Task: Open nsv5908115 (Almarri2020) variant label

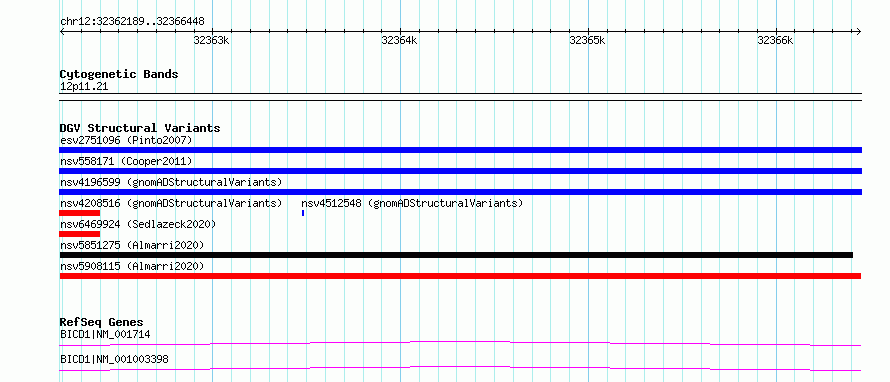Action: point(132,266)
